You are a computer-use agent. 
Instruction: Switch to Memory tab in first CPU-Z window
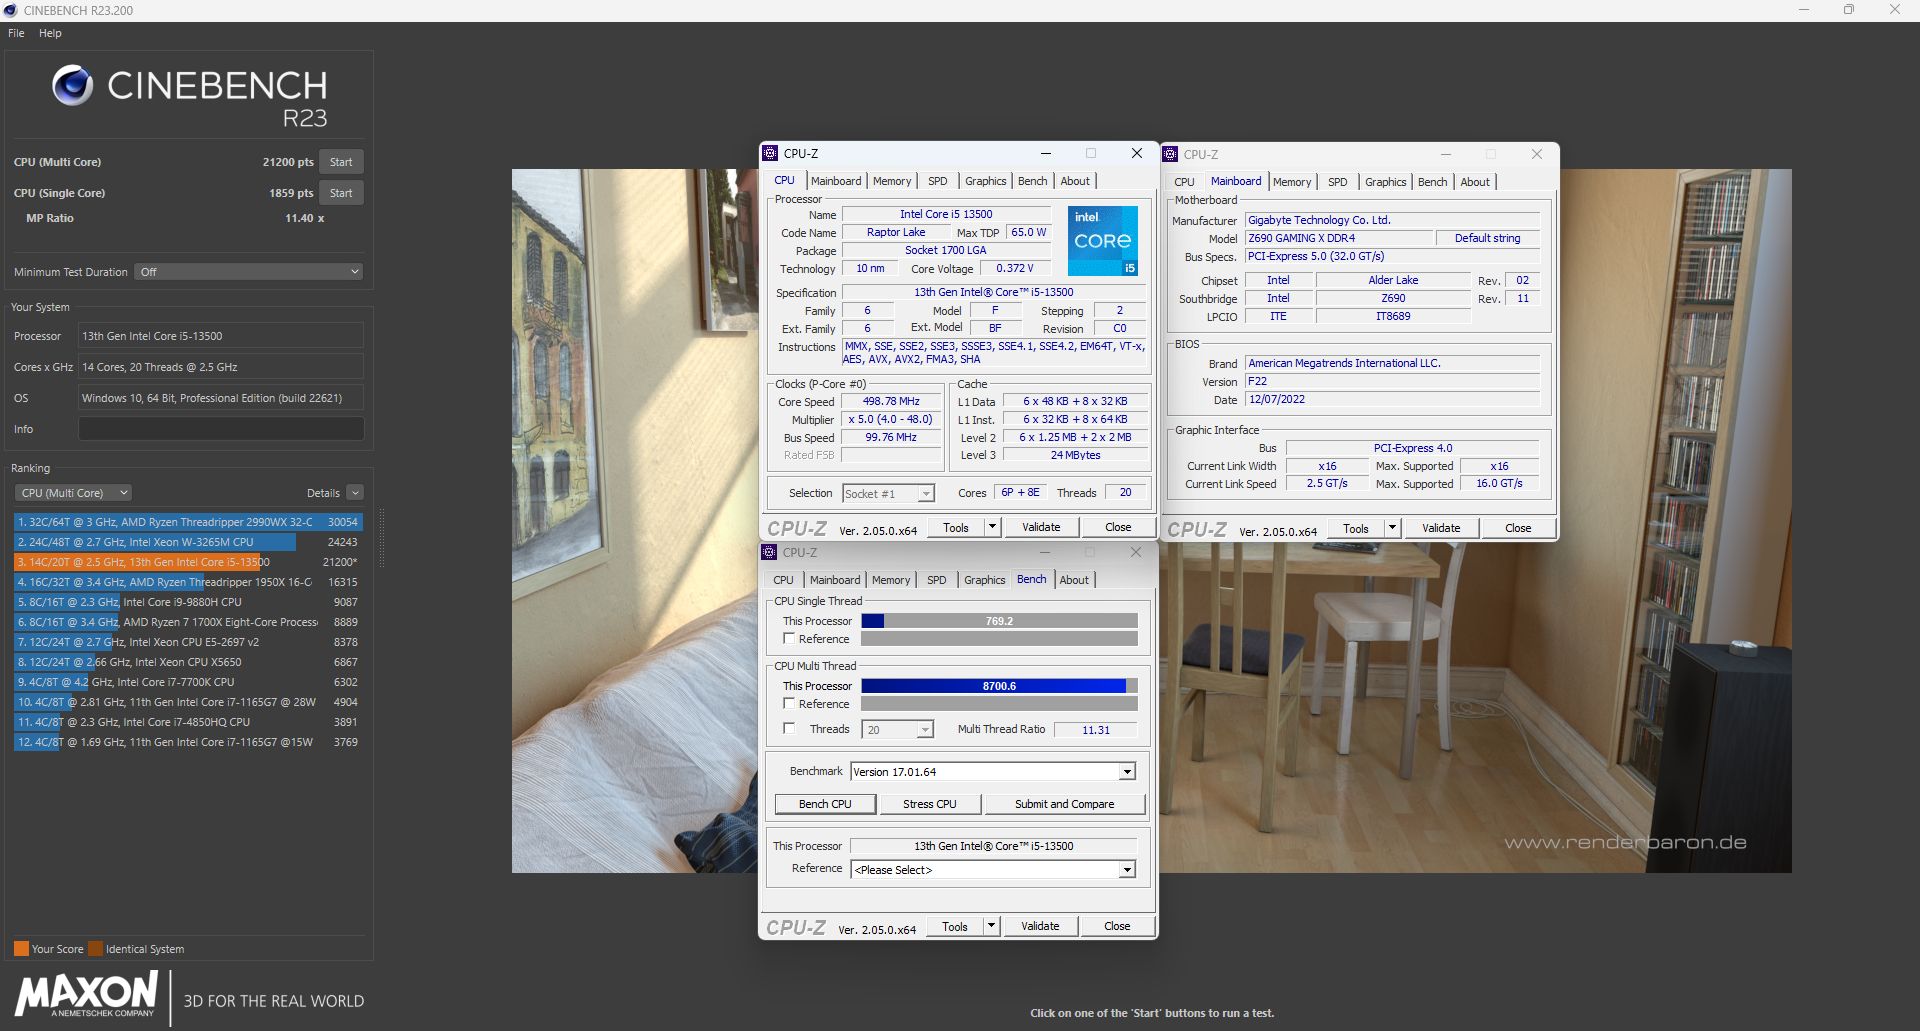(892, 181)
